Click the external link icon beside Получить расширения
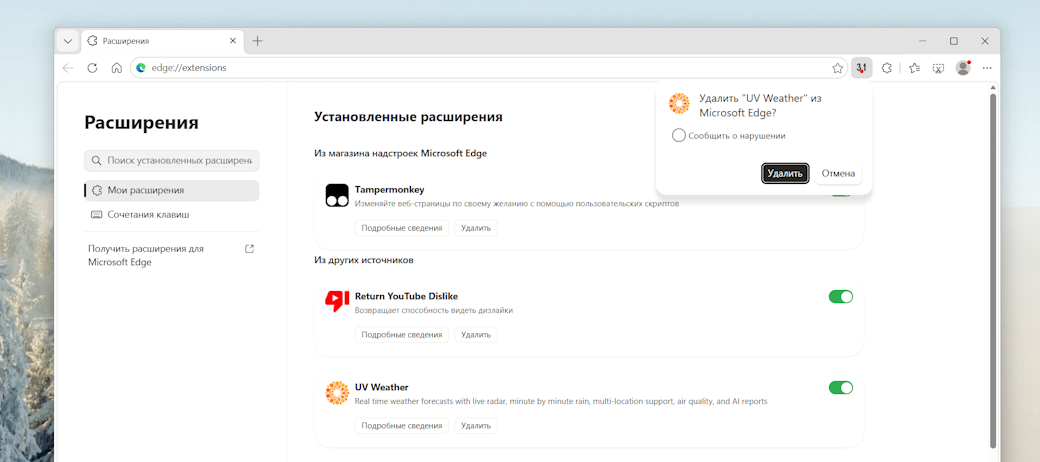 pos(249,249)
